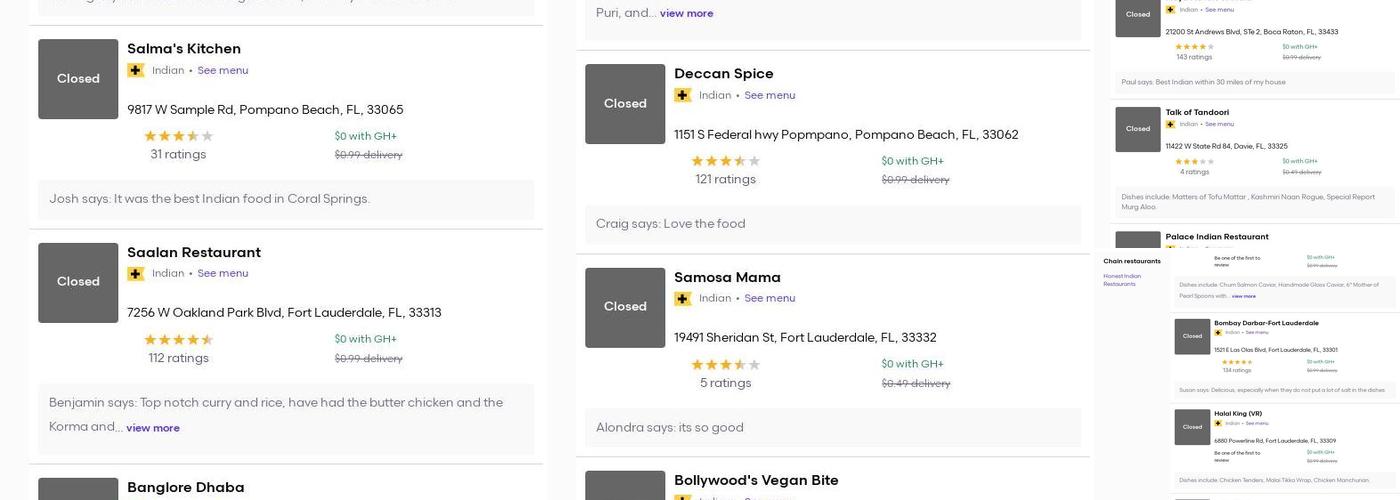Click the GH+ badge icon under Deccan Spice
This screenshot has width=1400, height=500.
pyautogui.click(x=682, y=95)
